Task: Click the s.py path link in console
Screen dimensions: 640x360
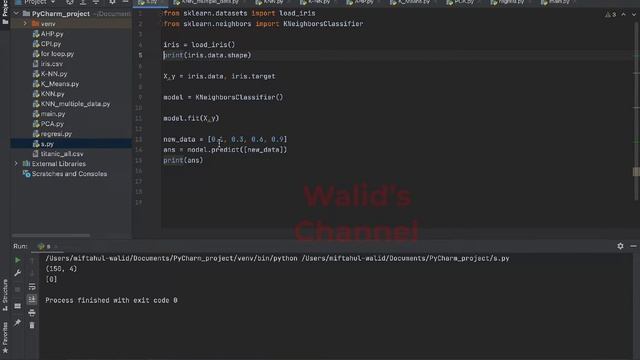Action: 405,258
